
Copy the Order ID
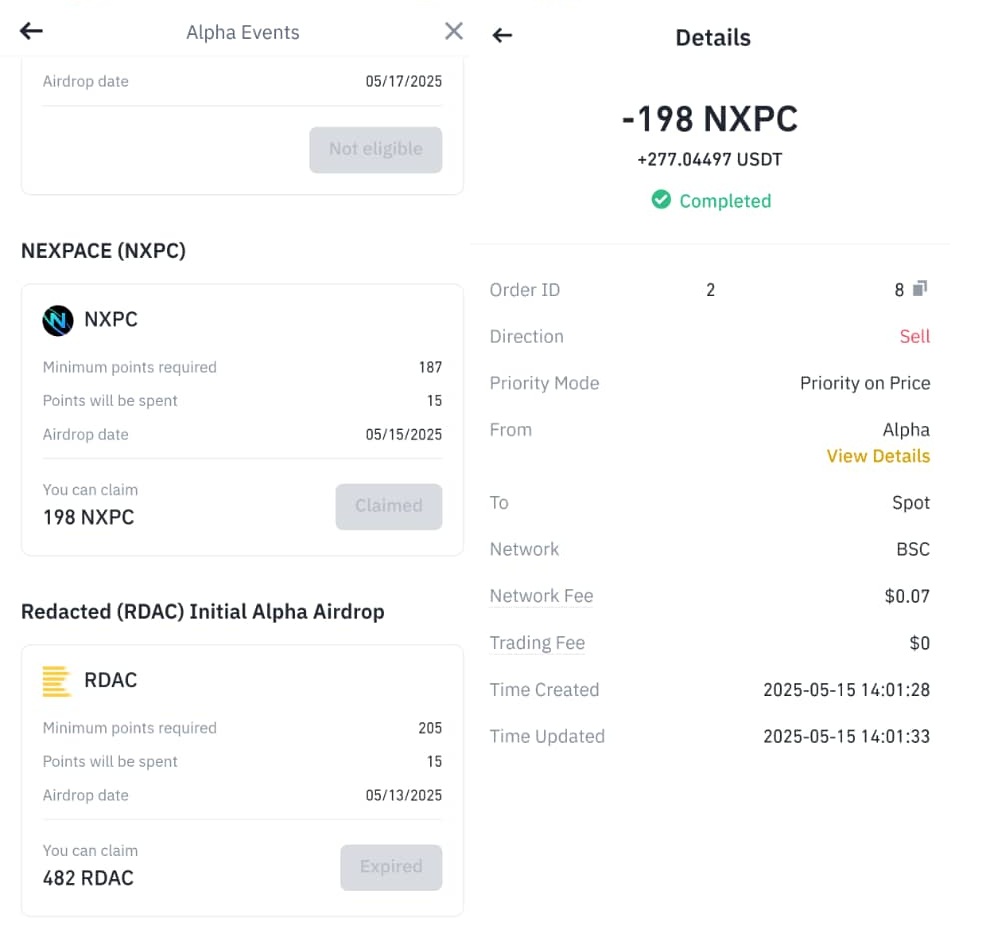pyautogui.click(x=919, y=289)
